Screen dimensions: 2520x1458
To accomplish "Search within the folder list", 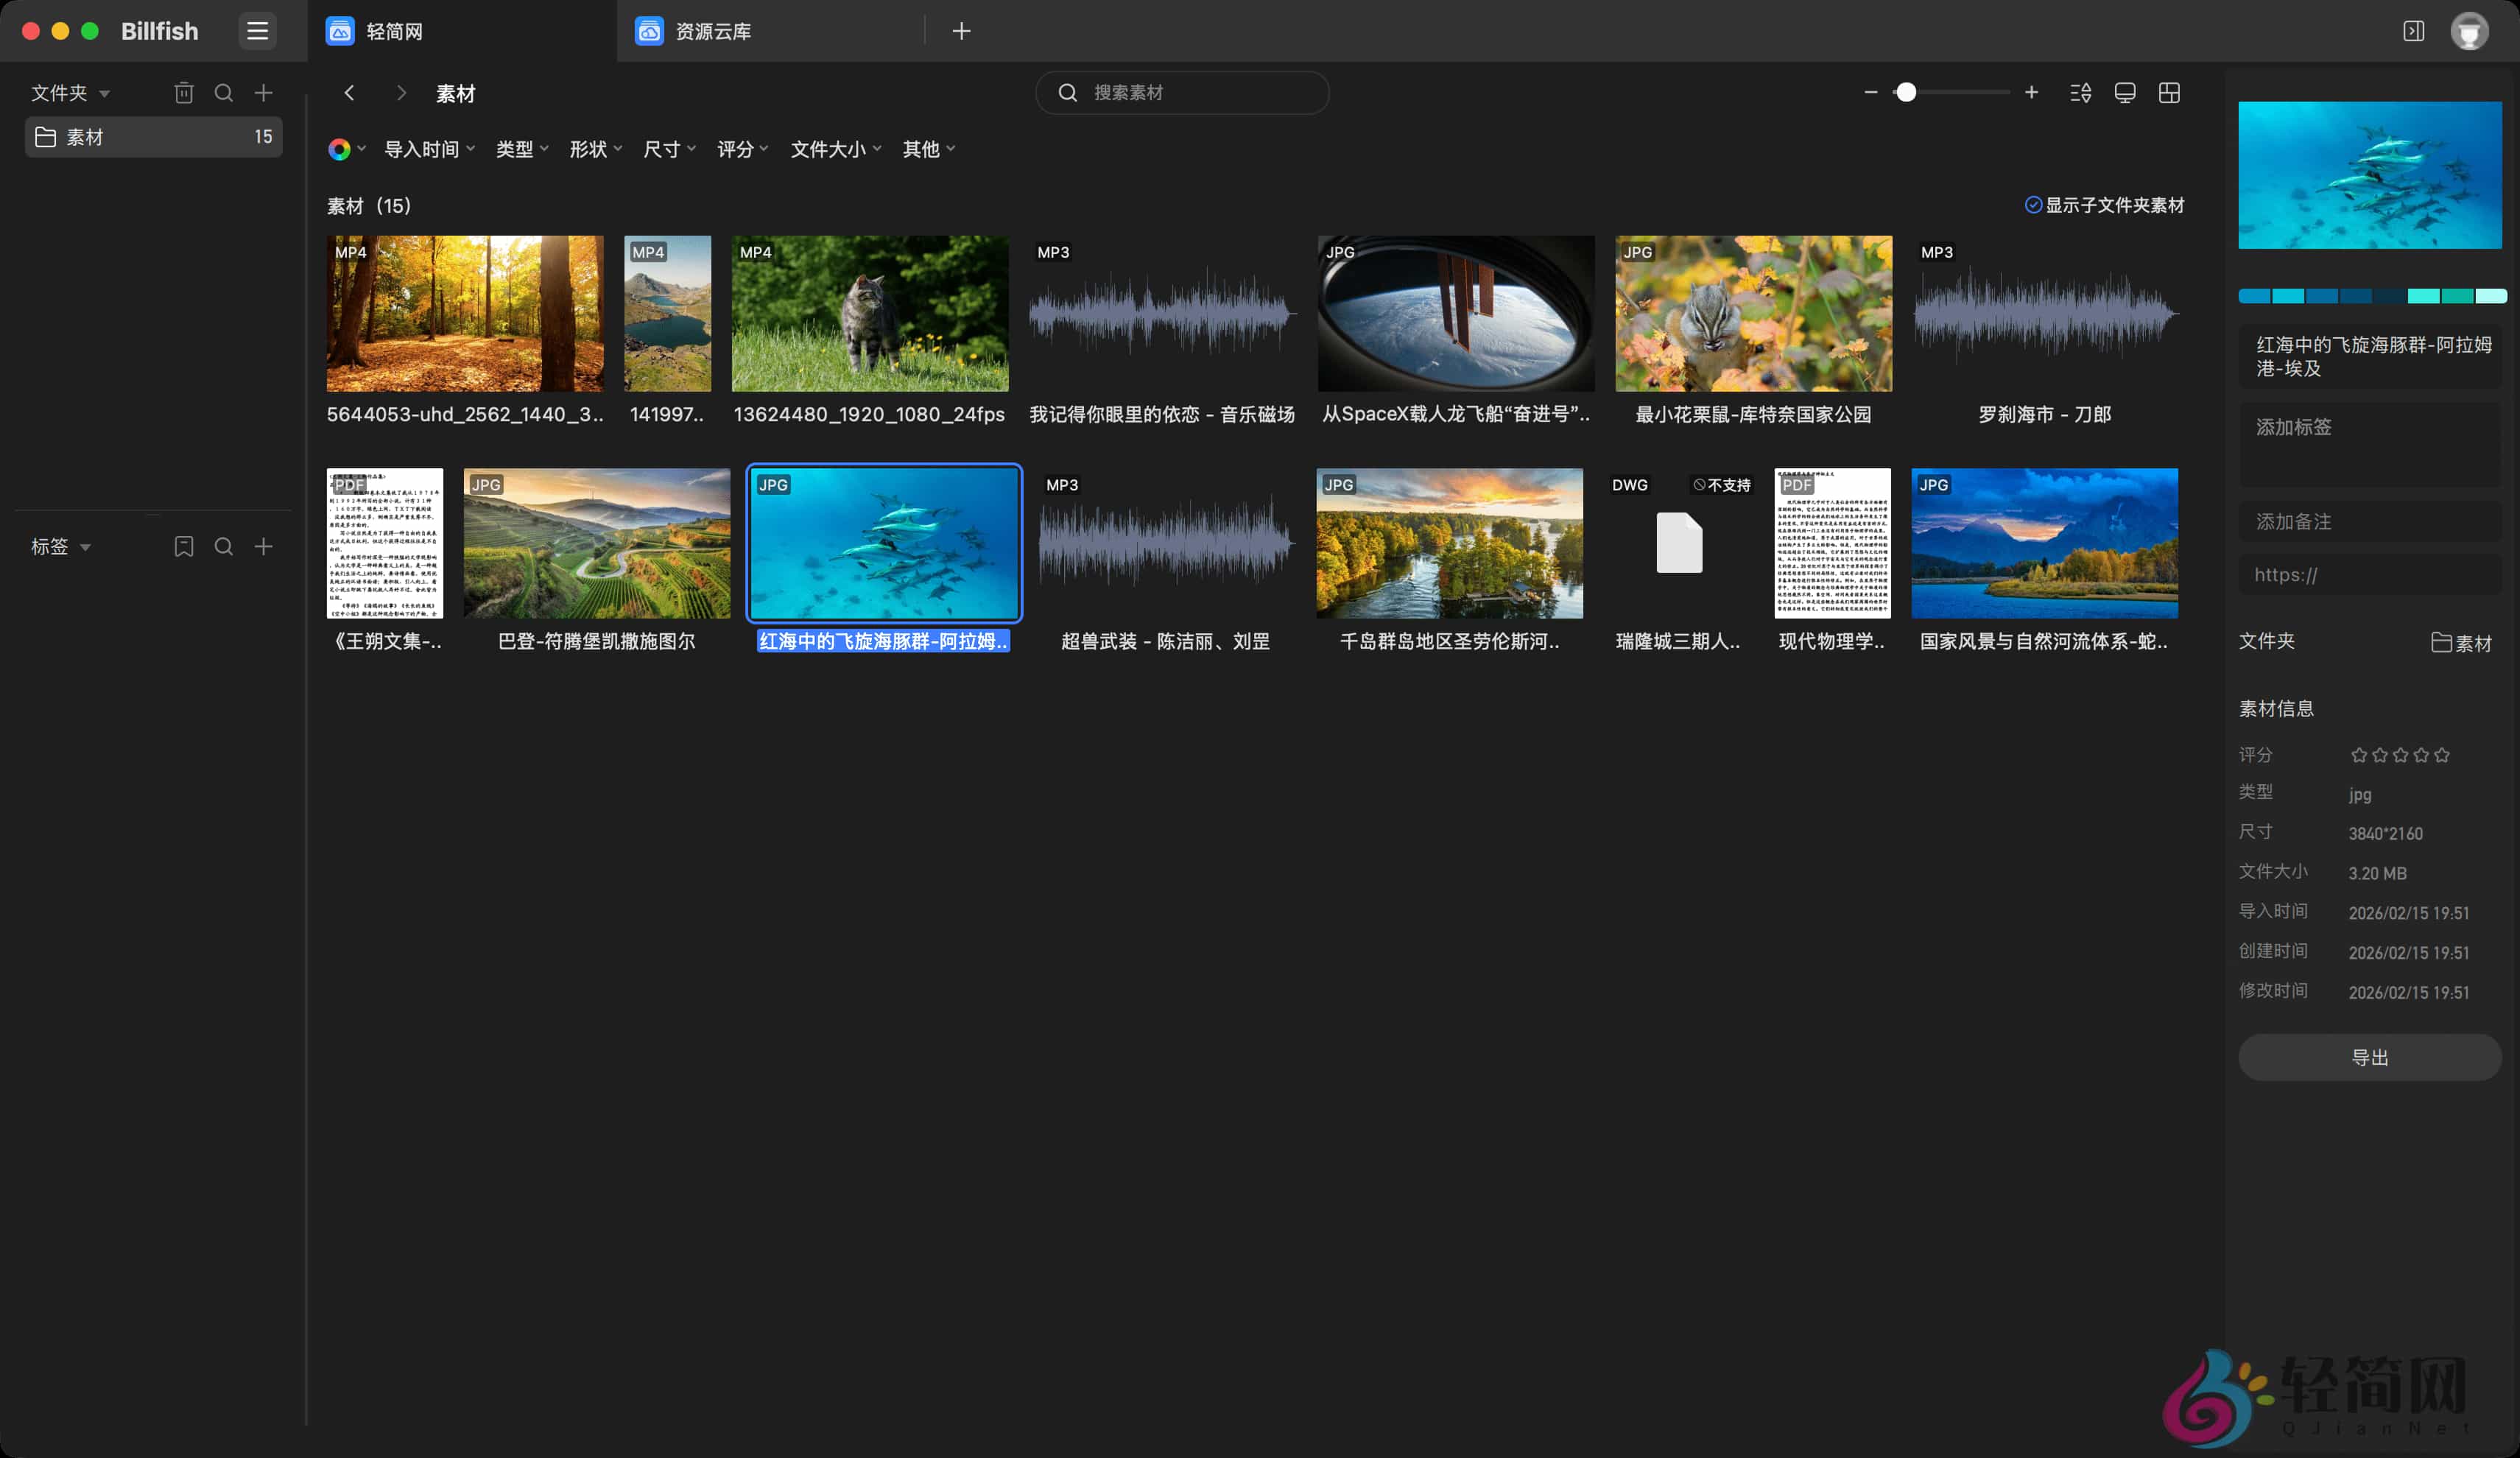I will (224, 92).
